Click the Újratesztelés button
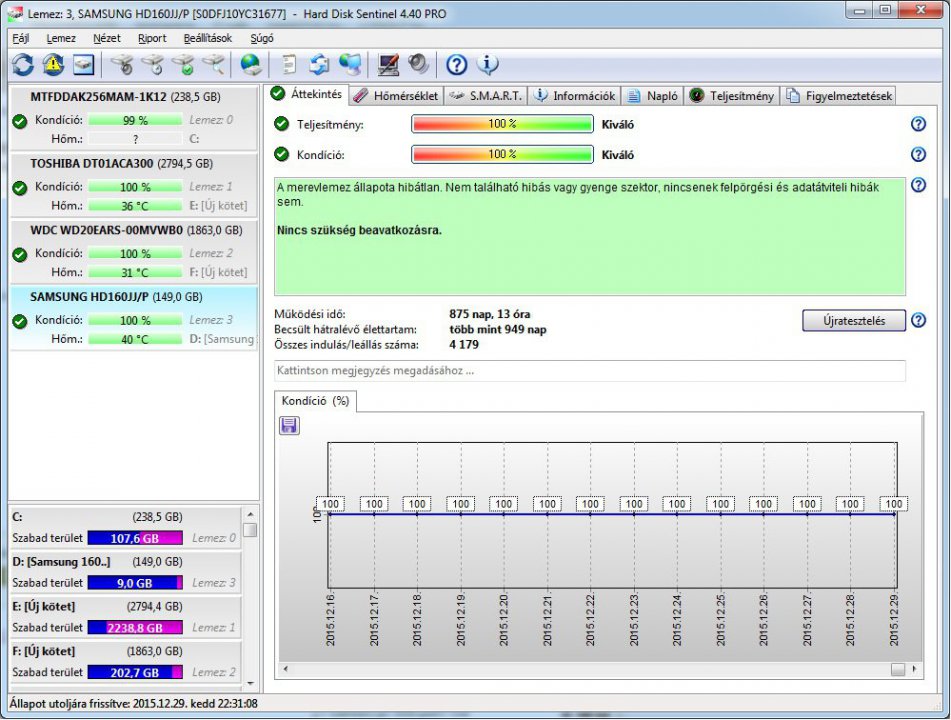 tap(854, 321)
